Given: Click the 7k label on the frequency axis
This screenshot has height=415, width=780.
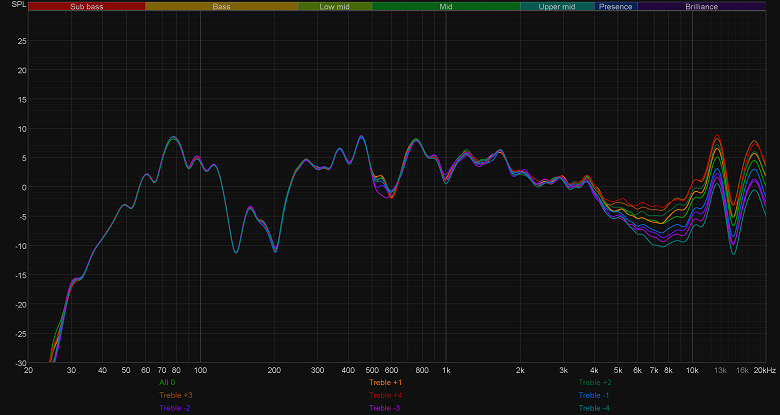Looking at the screenshot, I should tap(654, 370).
